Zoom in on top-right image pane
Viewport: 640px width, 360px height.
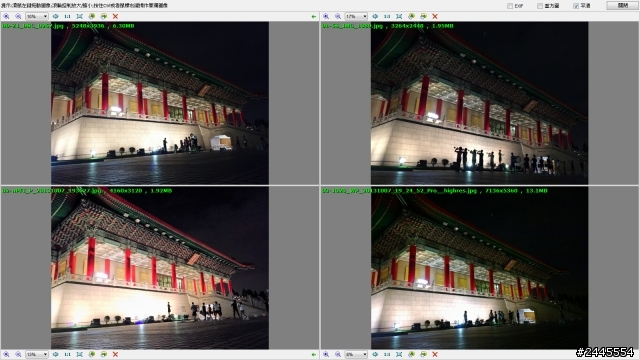point(326,16)
